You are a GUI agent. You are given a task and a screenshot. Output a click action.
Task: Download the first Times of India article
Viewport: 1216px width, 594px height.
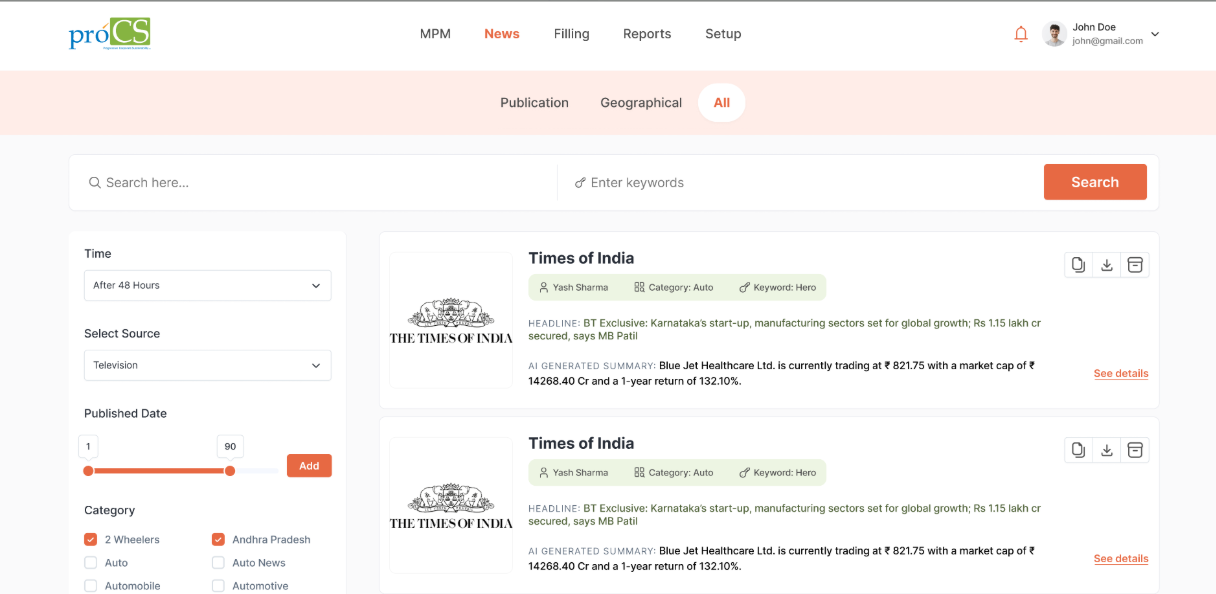[x=1107, y=265]
